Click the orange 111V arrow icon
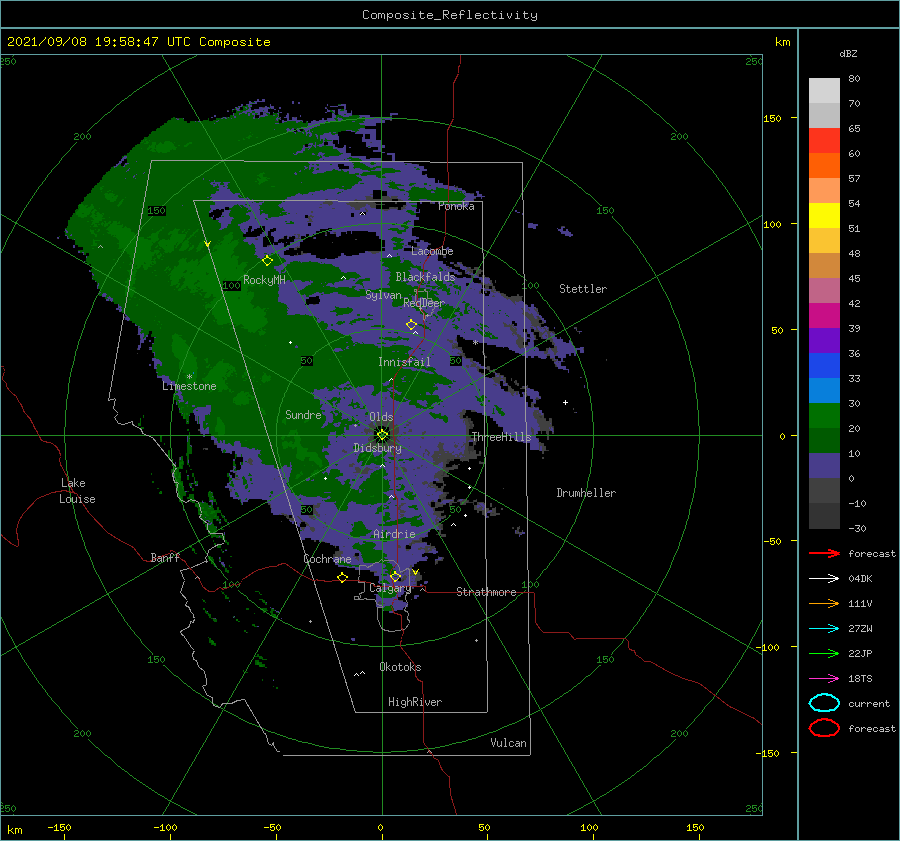 pos(824,603)
